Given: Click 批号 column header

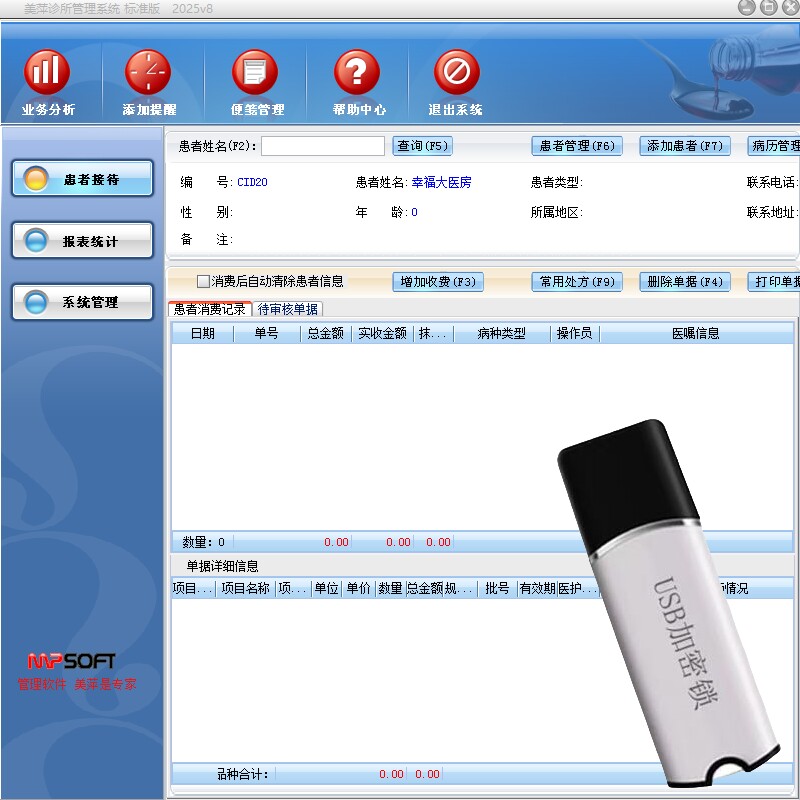Looking at the screenshot, I should click(497, 588).
